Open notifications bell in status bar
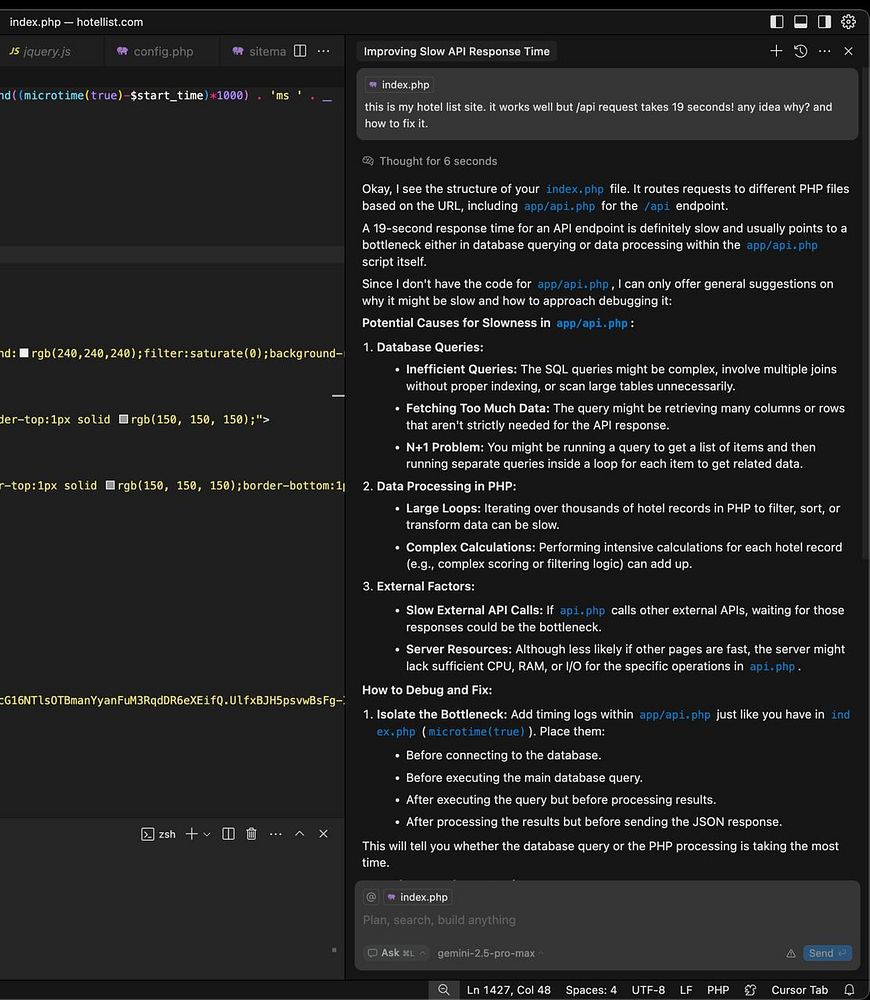The width and height of the screenshot is (870, 1000). click(849, 990)
